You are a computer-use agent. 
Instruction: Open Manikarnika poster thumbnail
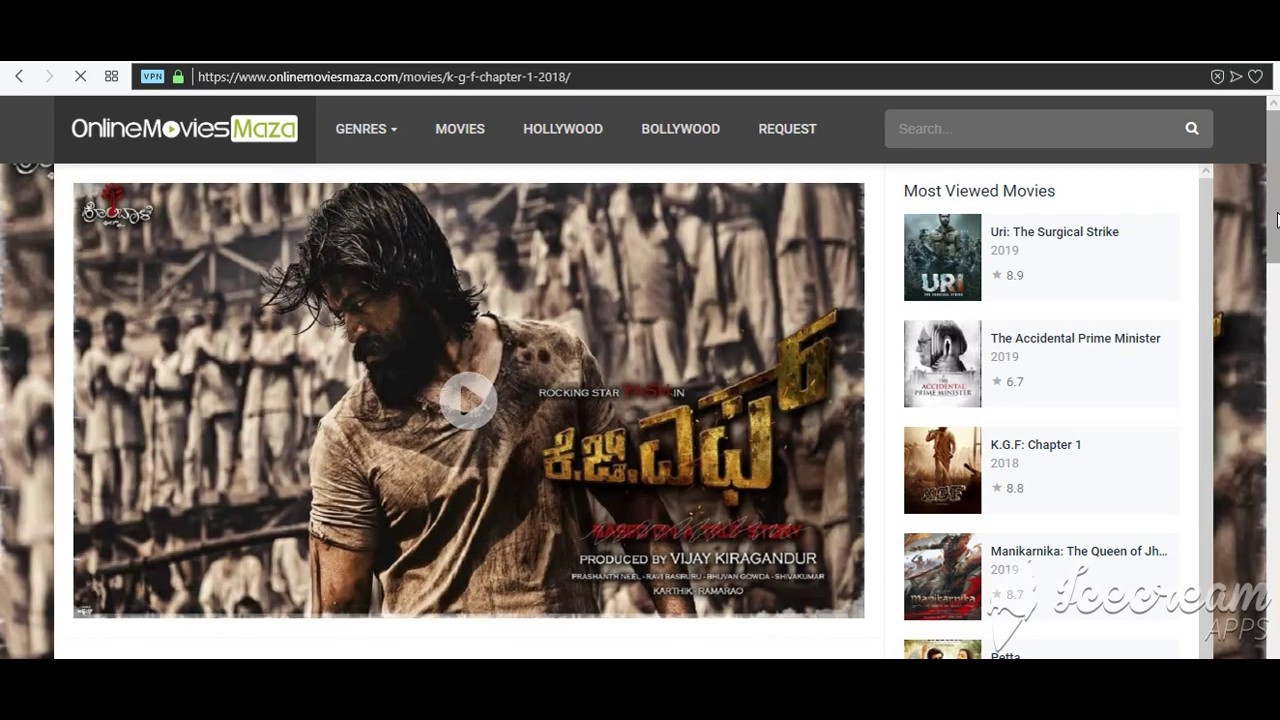tap(942, 577)
